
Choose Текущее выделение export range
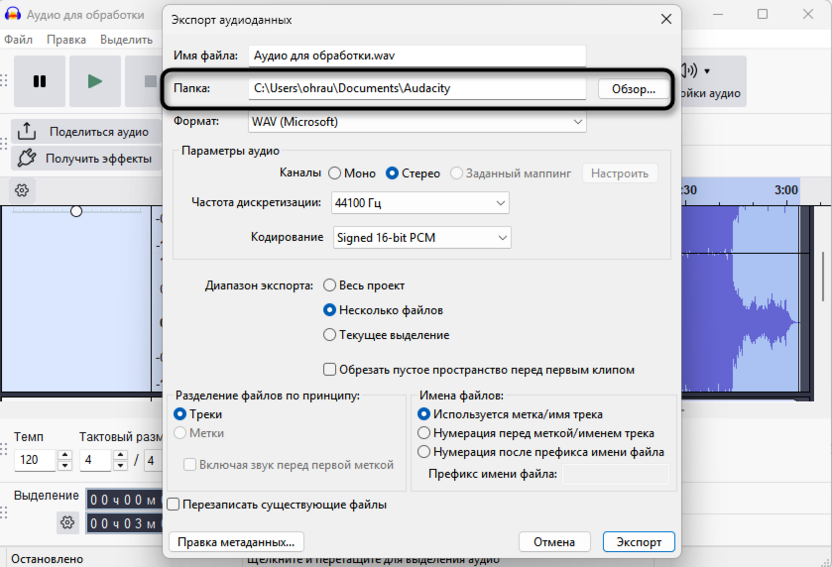tap(330, 335)
